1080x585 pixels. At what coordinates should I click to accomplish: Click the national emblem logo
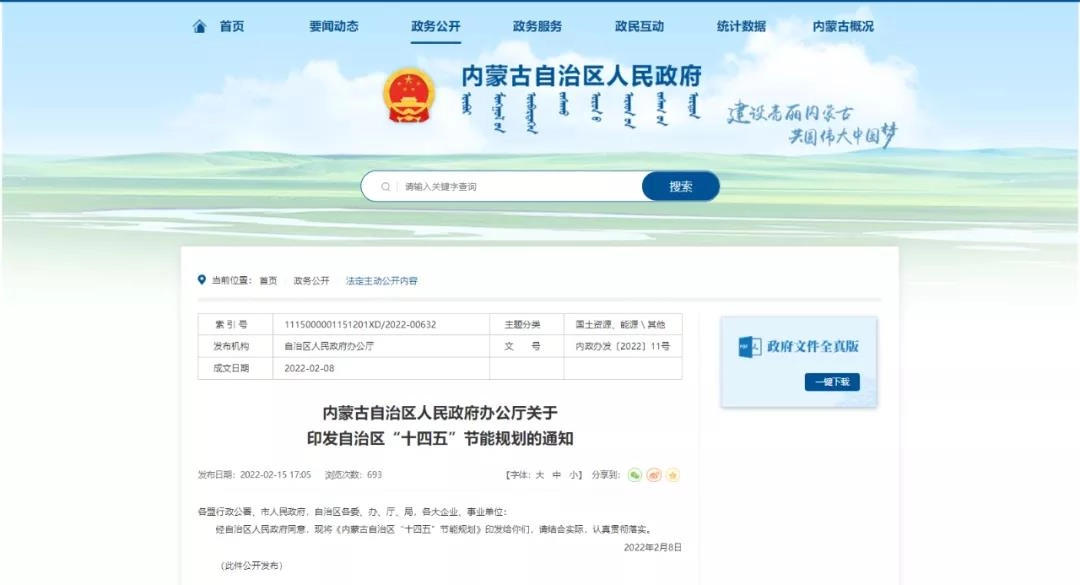point(408,96)
